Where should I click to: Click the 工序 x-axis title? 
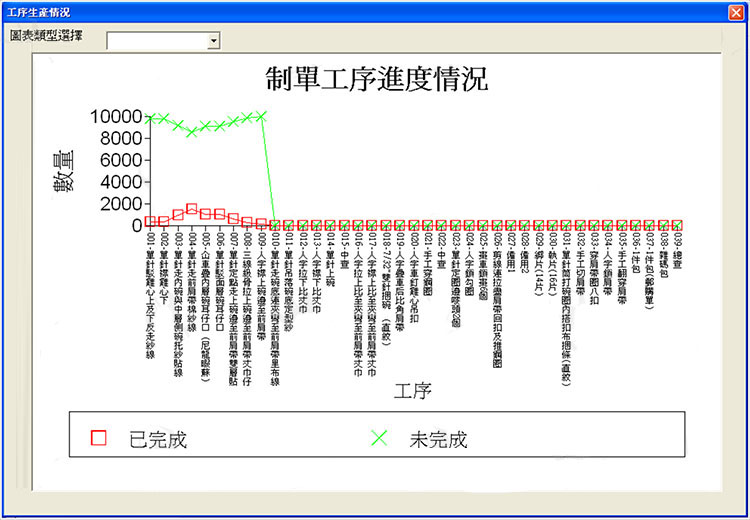[x=413, y=389]
